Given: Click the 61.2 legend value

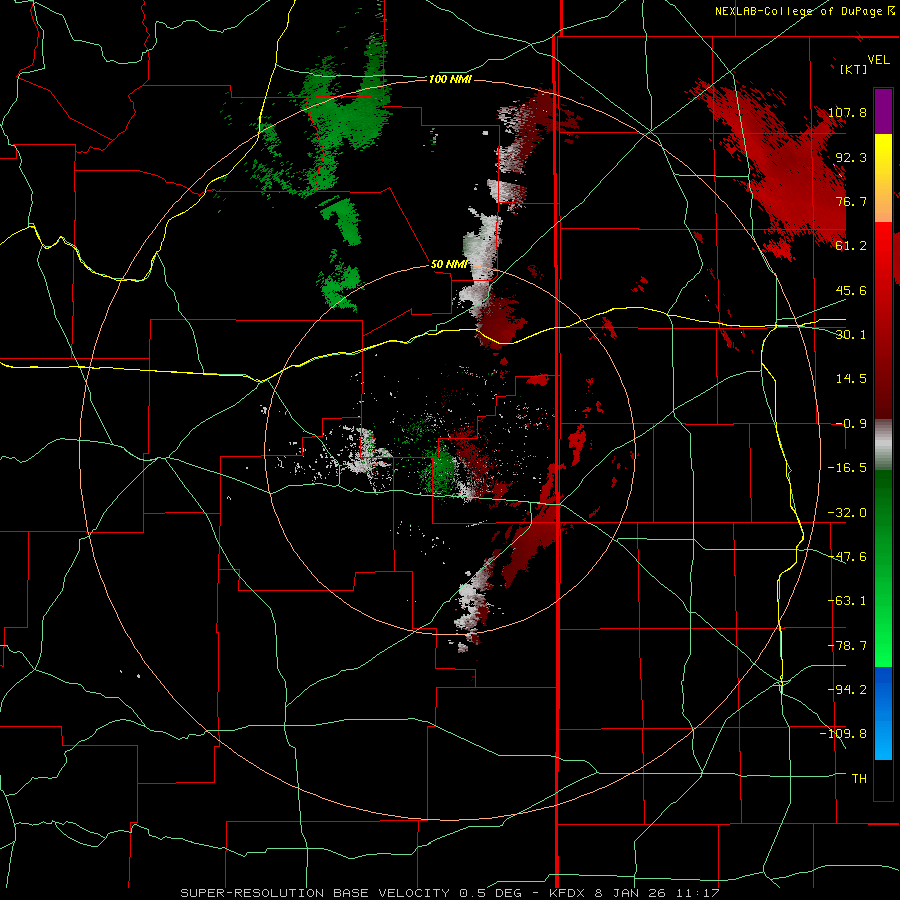Looking at the screenshot, I should (x=851, y=246).
